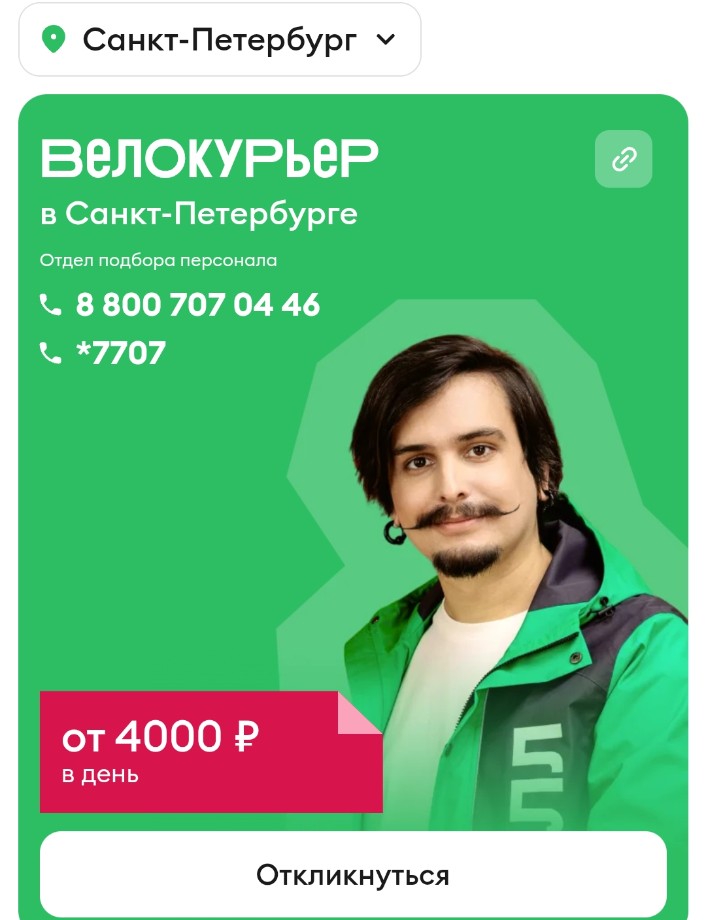Tap the phone icon next to *7707
The height and width of the screenshot is (920, 706).
(50, 353)
